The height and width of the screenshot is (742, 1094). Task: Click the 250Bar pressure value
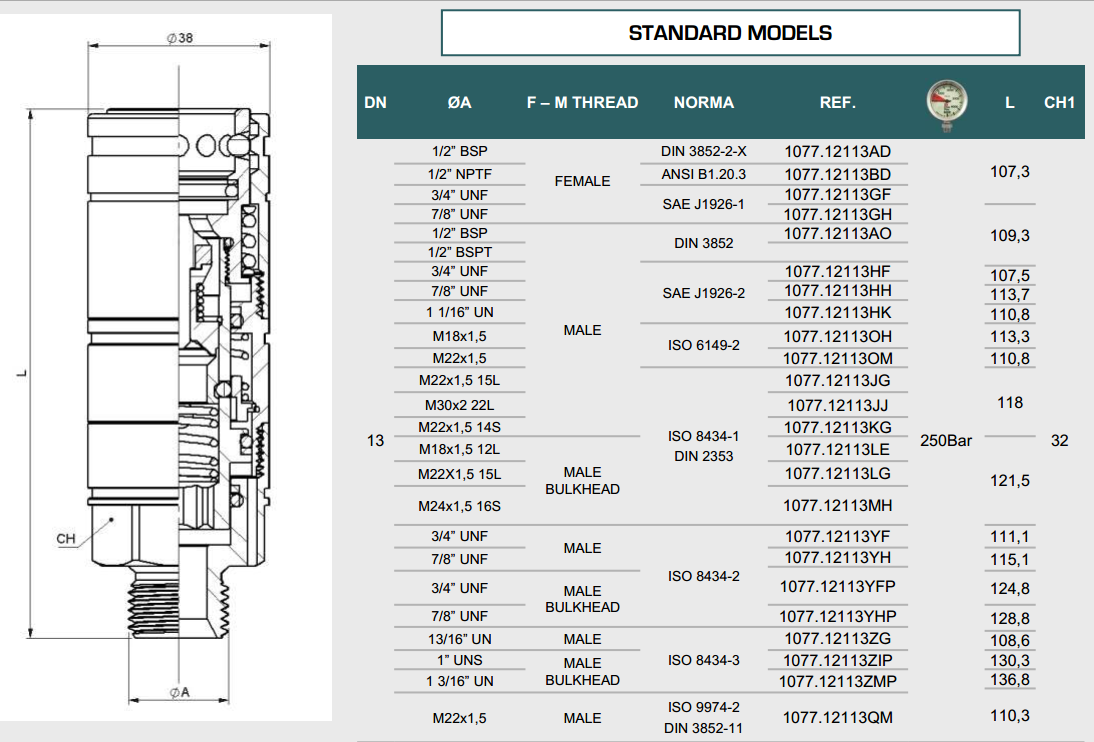944,440
